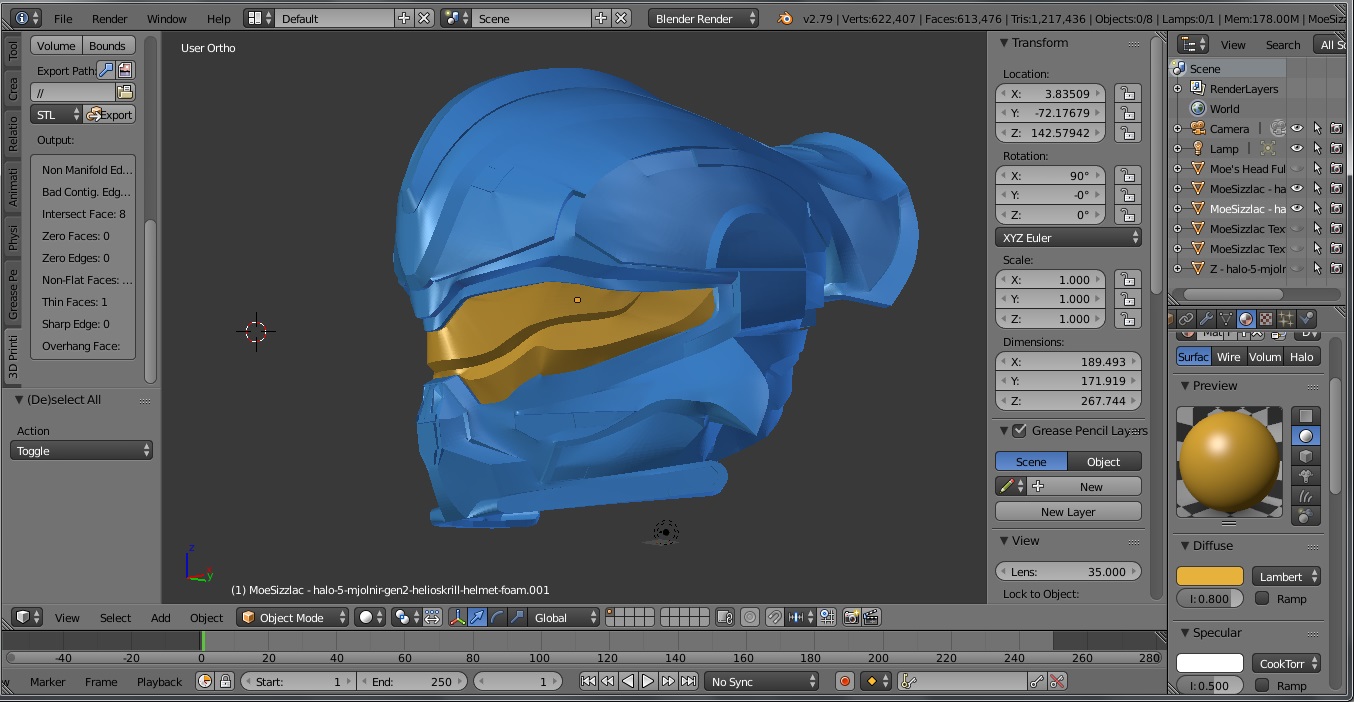1360x702 pixels.
Task: Lock the X location padlock icon
Action: (x=1127, y=94)
